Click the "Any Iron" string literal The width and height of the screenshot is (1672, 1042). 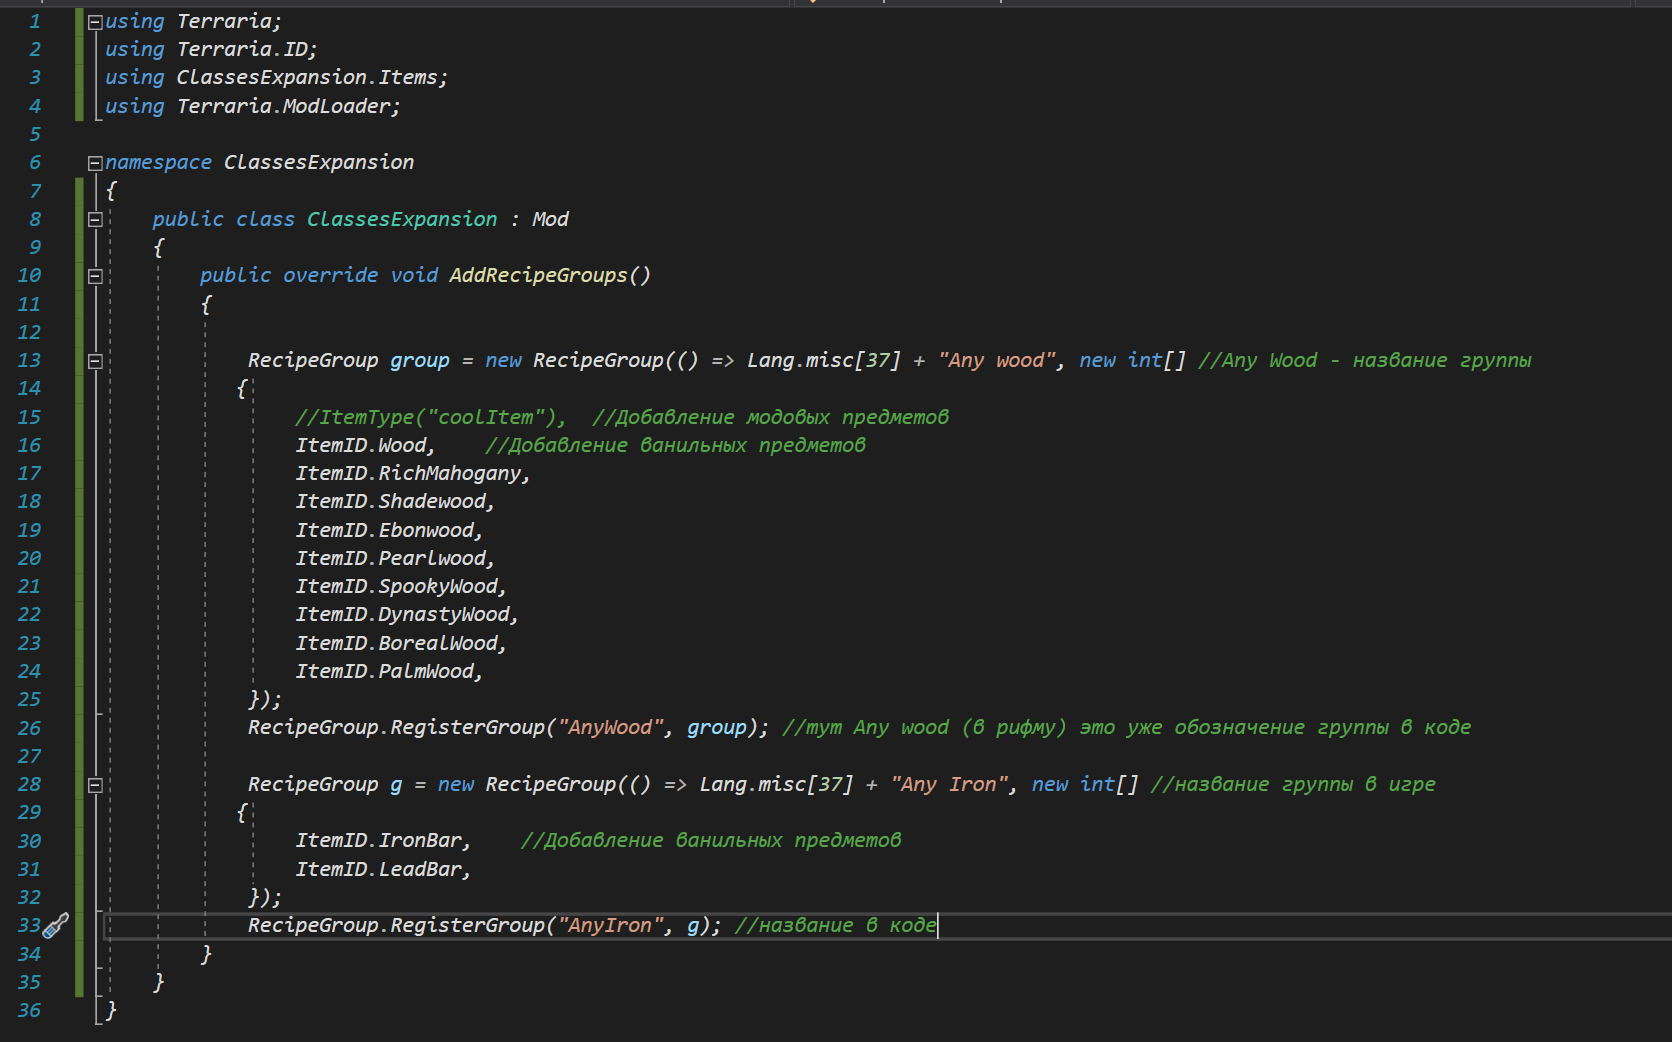coord(950,784)
